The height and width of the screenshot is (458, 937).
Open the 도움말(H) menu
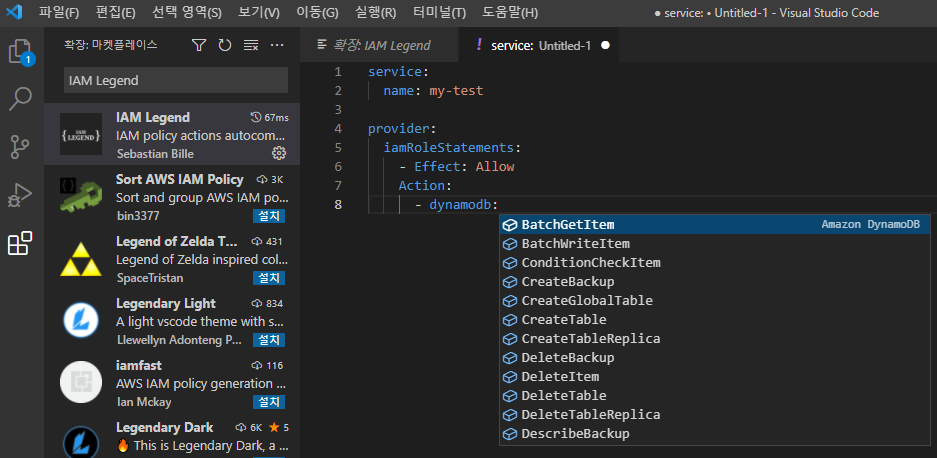tap(510, 13)
